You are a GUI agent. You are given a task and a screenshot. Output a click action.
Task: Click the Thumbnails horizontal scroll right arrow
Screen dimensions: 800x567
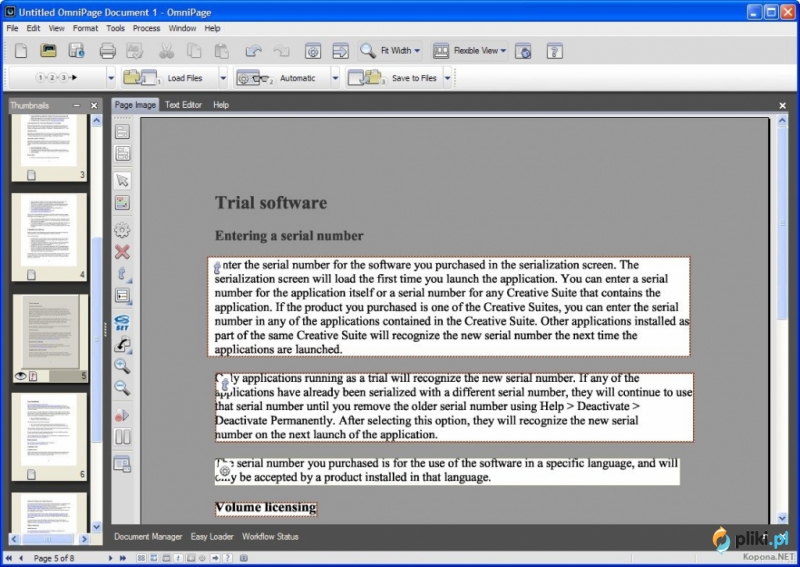click(x=84, y=539)
